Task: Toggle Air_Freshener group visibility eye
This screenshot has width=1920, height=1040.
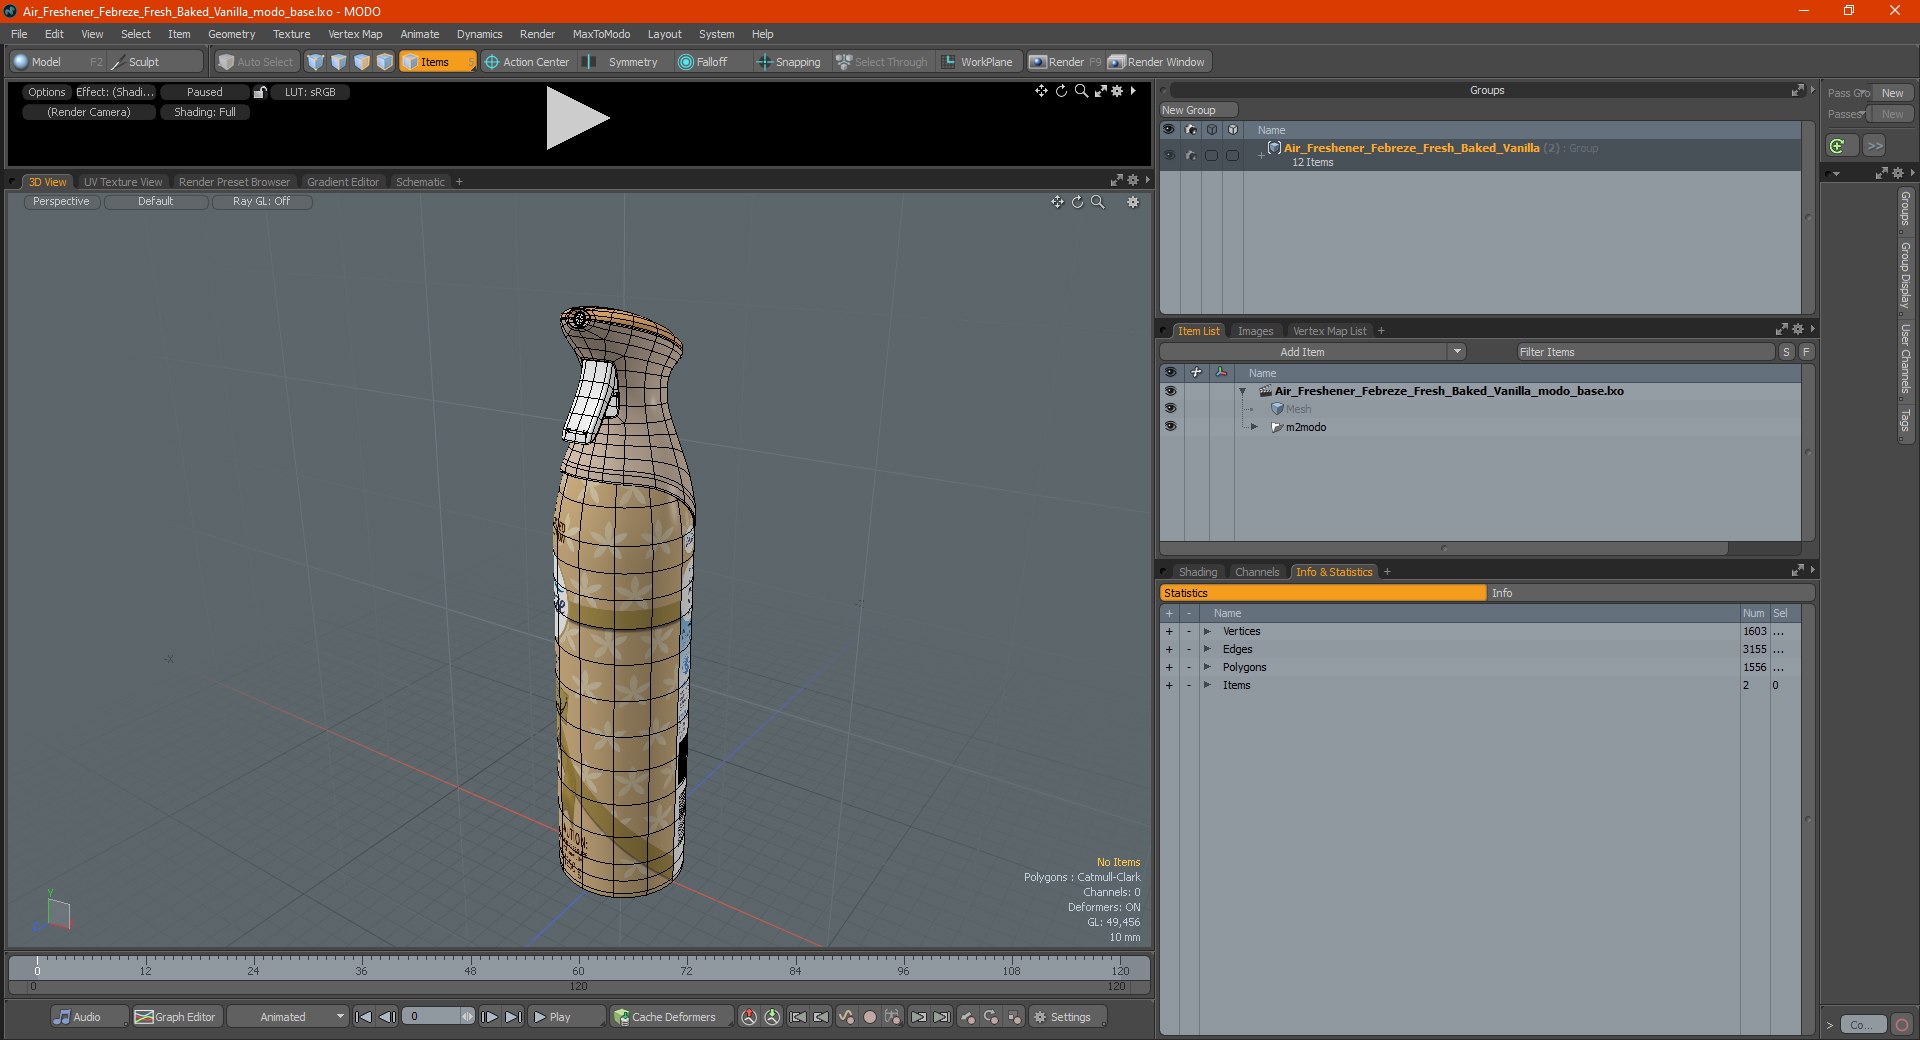Action: point(1169,155)
